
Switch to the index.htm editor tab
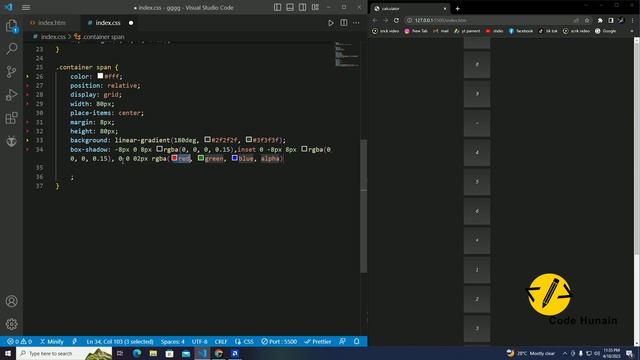[x=51, y=23]
